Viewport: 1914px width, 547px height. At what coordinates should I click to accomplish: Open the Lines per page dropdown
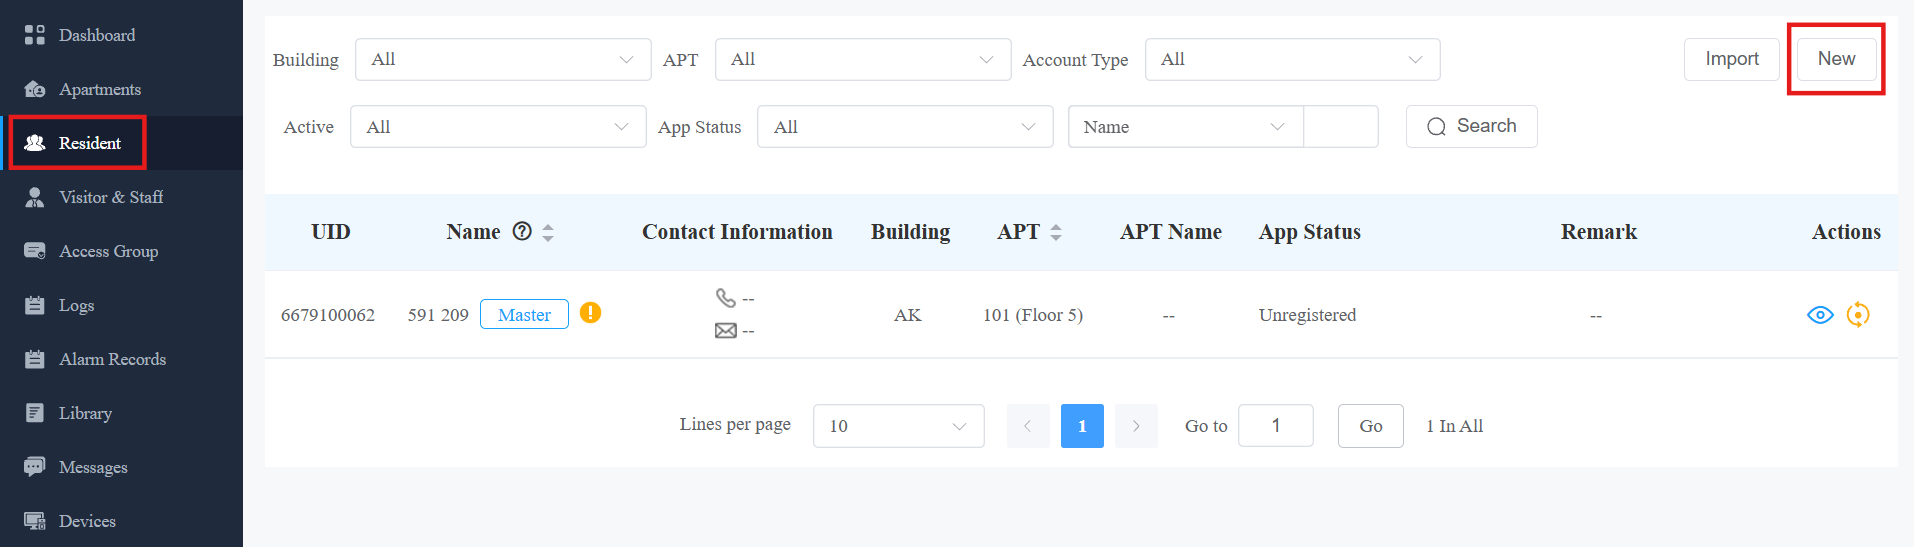898,426
